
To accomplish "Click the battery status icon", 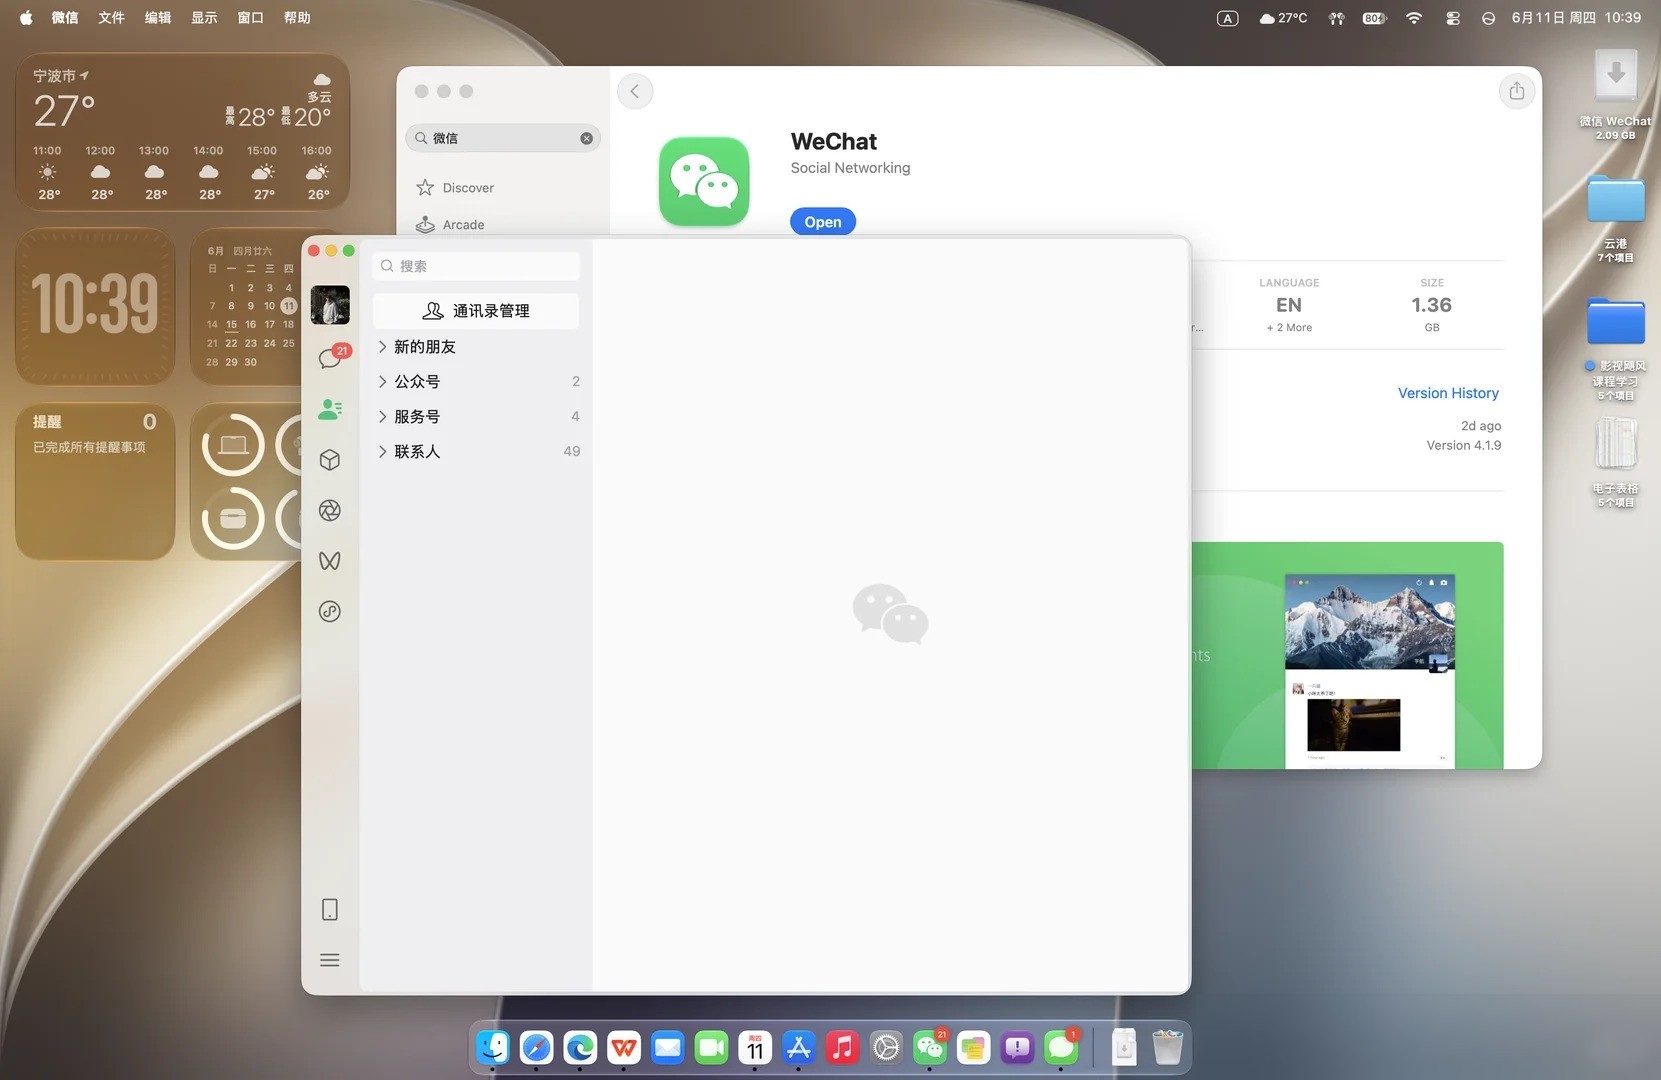I will 1375,18.
